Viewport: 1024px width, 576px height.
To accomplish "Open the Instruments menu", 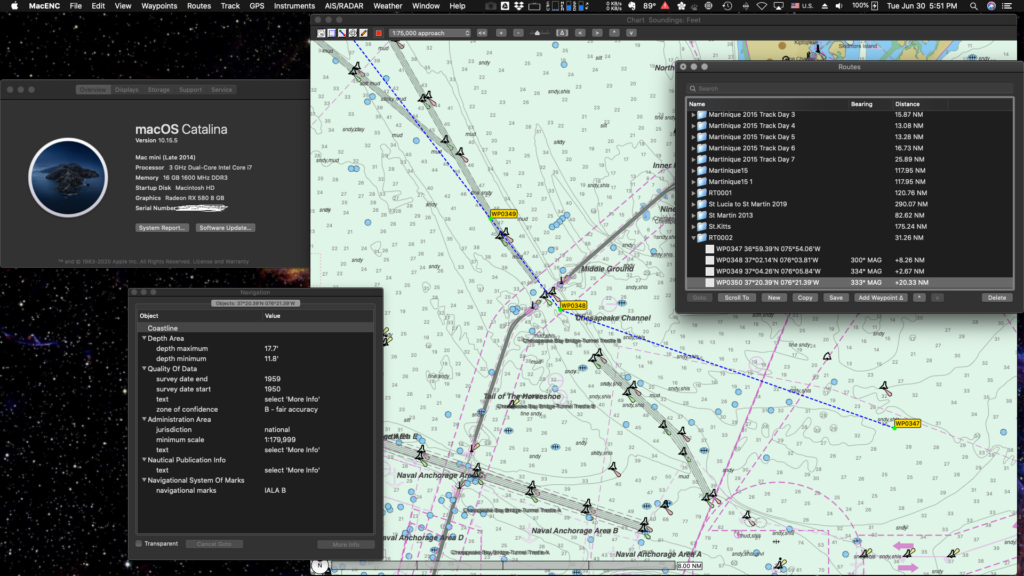I will [x=294, y=6].
